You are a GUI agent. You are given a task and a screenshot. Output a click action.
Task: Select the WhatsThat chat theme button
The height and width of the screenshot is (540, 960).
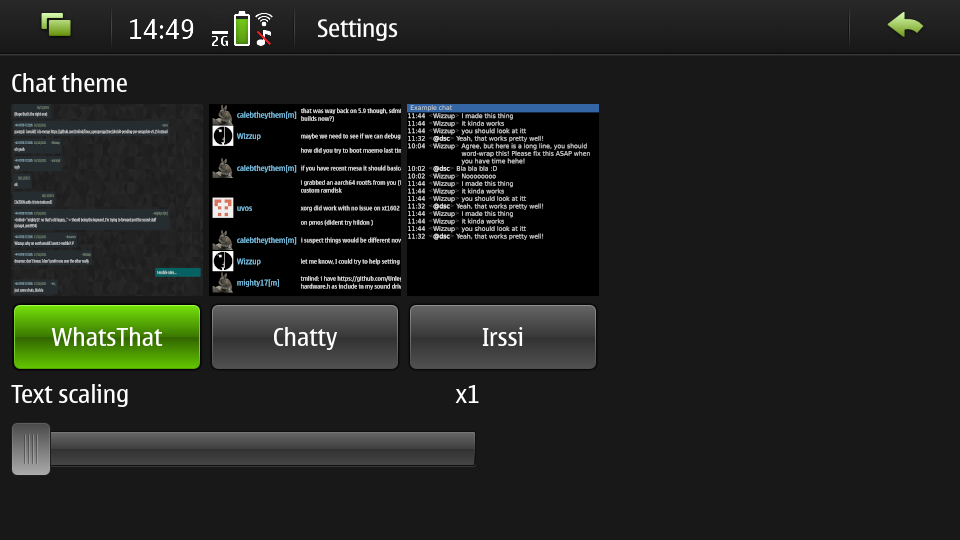(x=107, y=337)
